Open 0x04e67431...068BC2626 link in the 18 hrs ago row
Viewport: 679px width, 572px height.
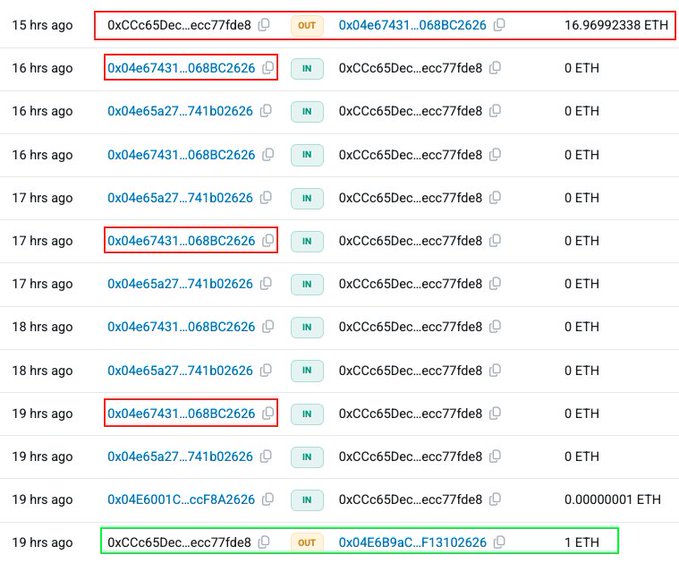click(x=181, y=327)
